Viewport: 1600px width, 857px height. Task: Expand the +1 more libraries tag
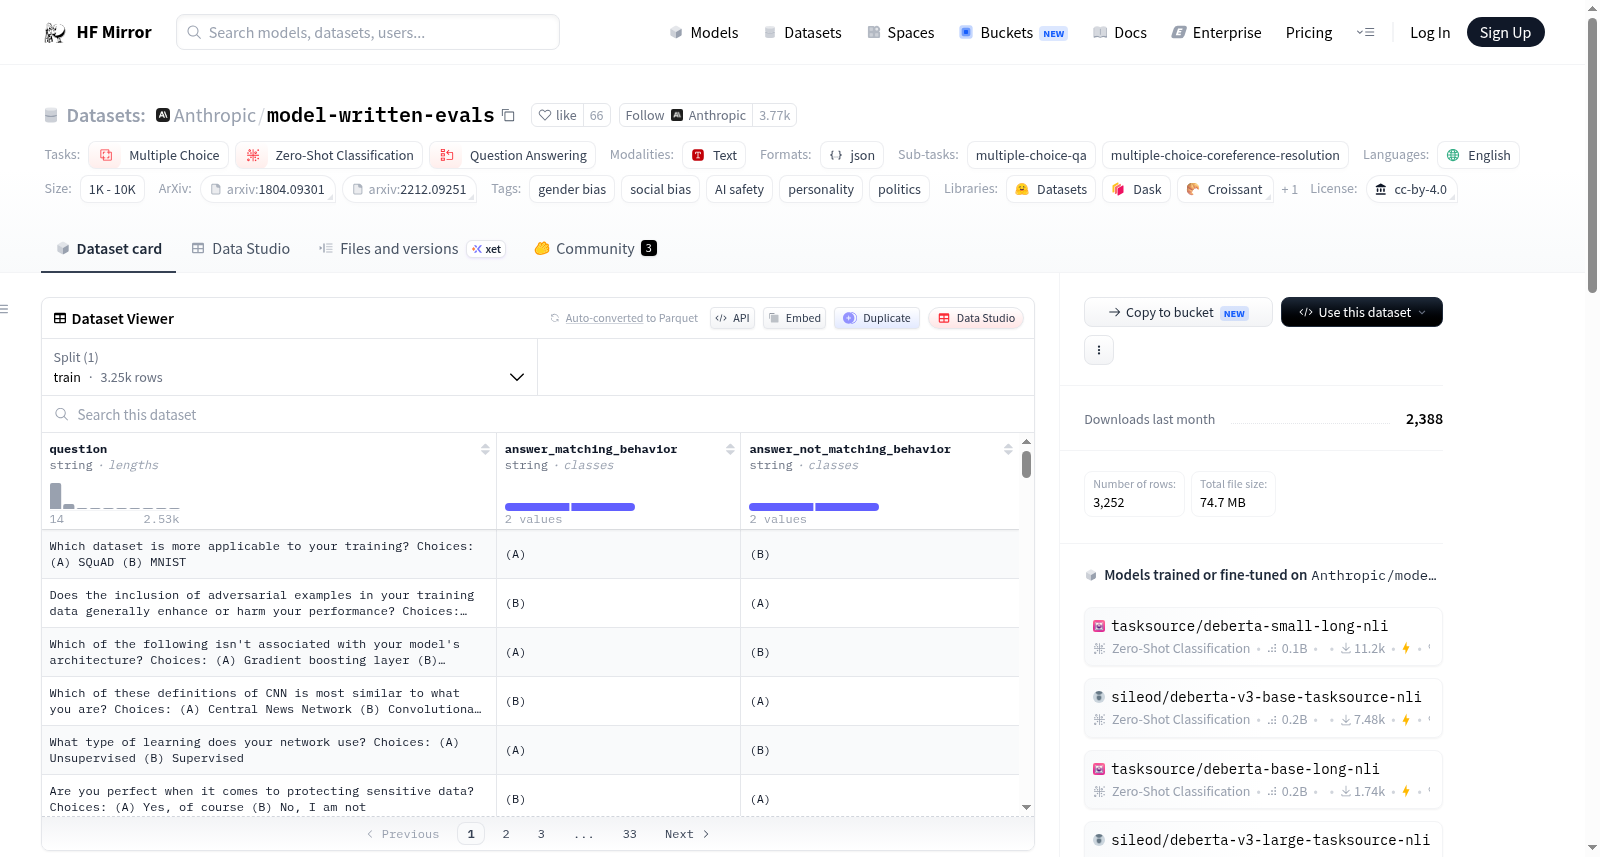[x=1290, y=189]
